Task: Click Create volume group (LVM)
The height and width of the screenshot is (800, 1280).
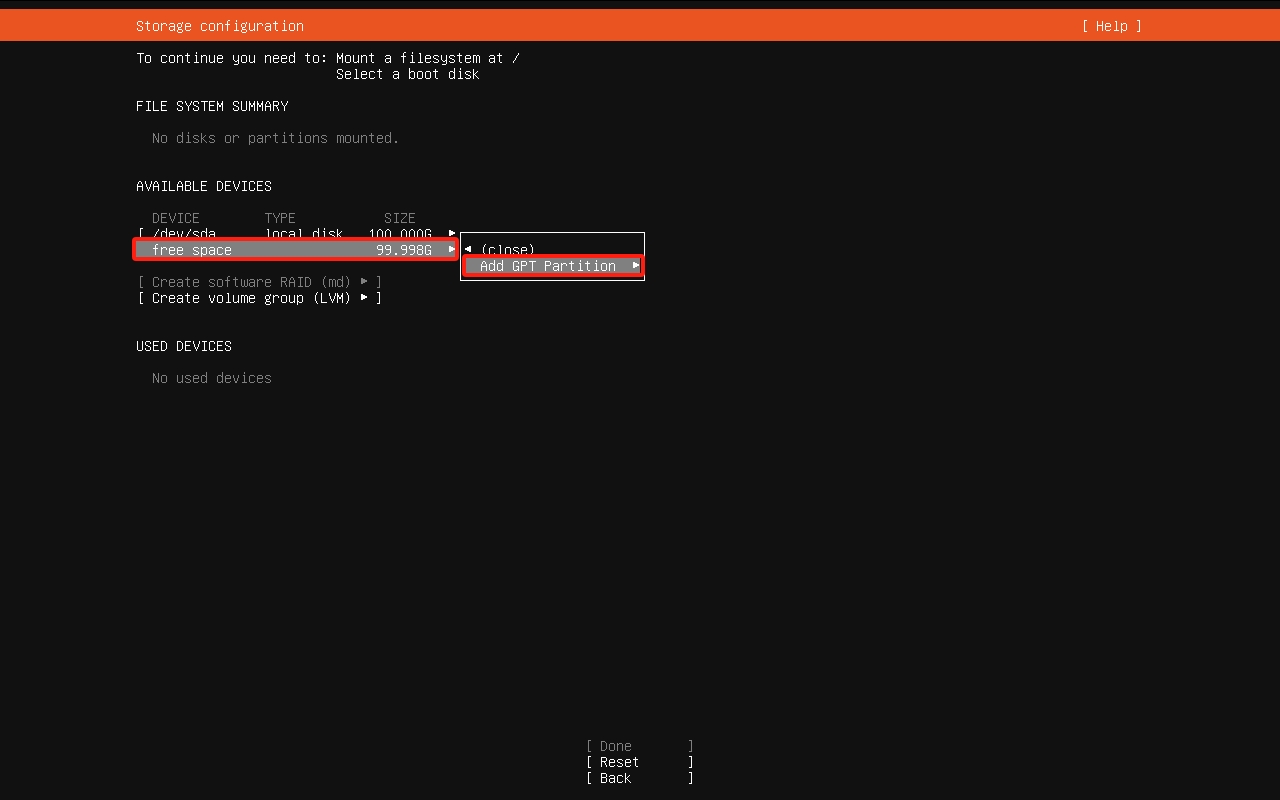Action: [x=260, y=298]
